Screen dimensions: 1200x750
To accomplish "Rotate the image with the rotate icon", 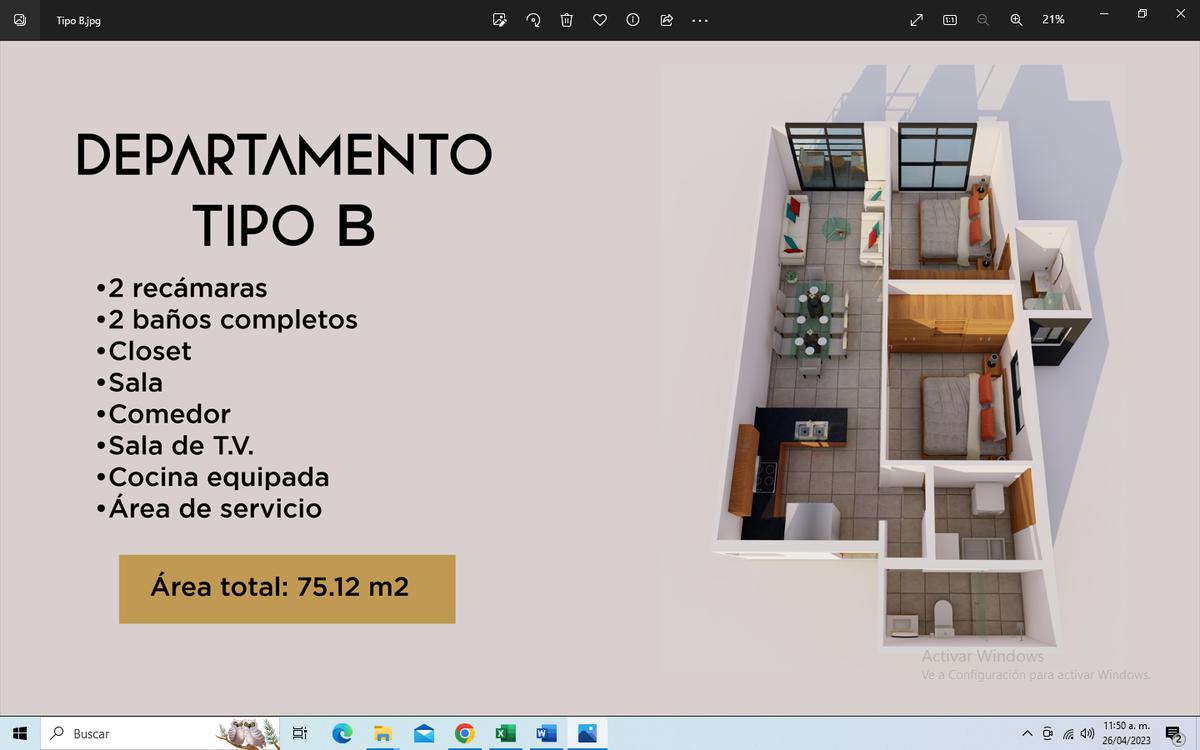I will point(533,20).
